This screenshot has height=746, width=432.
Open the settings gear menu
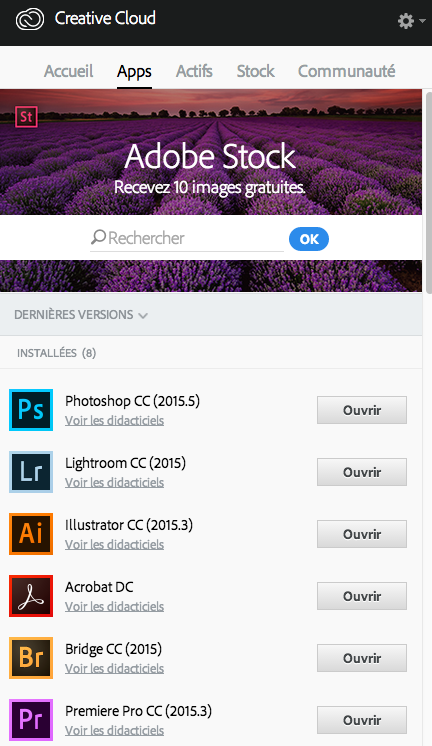(411, 21)
